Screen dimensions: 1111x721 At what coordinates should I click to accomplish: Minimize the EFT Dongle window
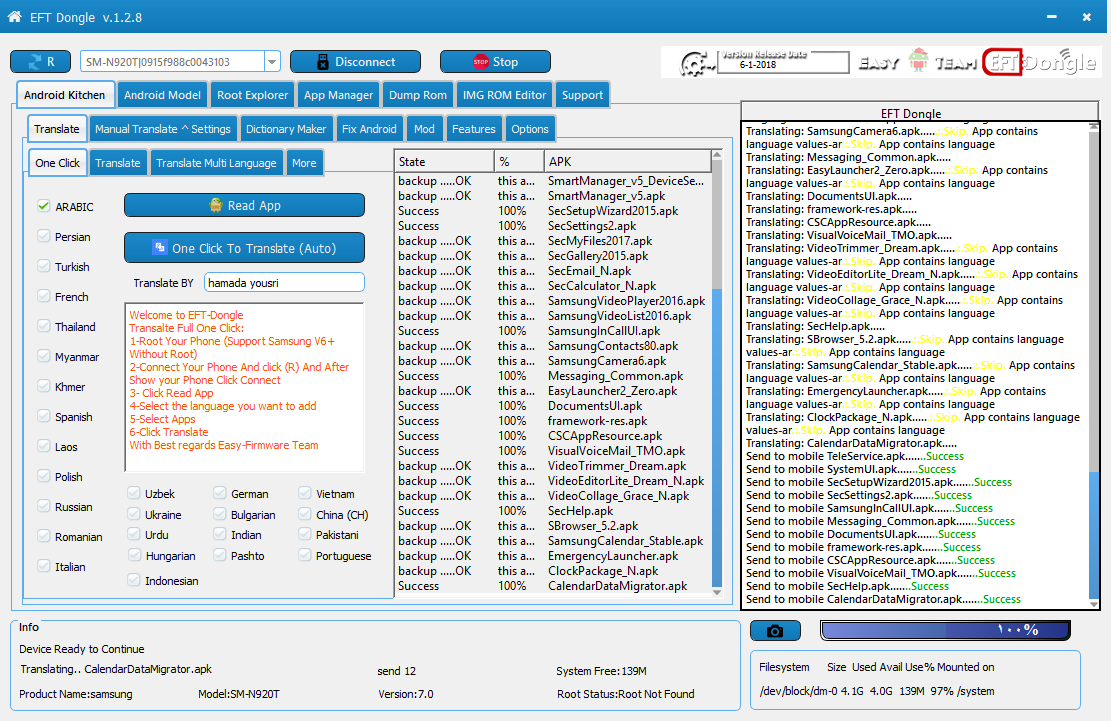(x=1051, y=16)
